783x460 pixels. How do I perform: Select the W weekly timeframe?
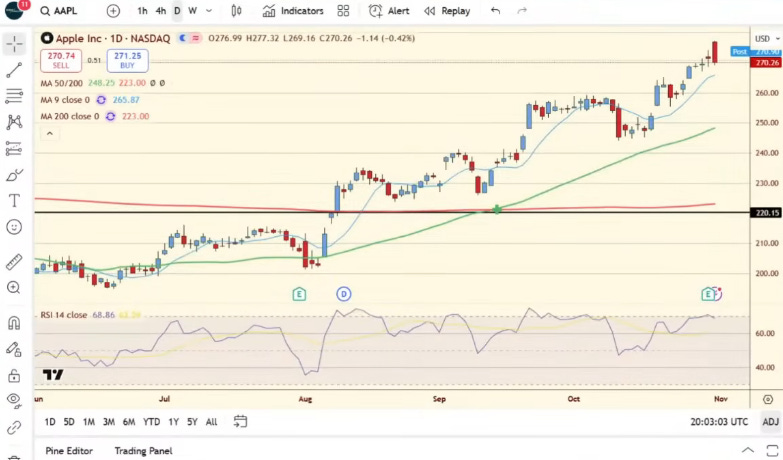pos(192,11)
